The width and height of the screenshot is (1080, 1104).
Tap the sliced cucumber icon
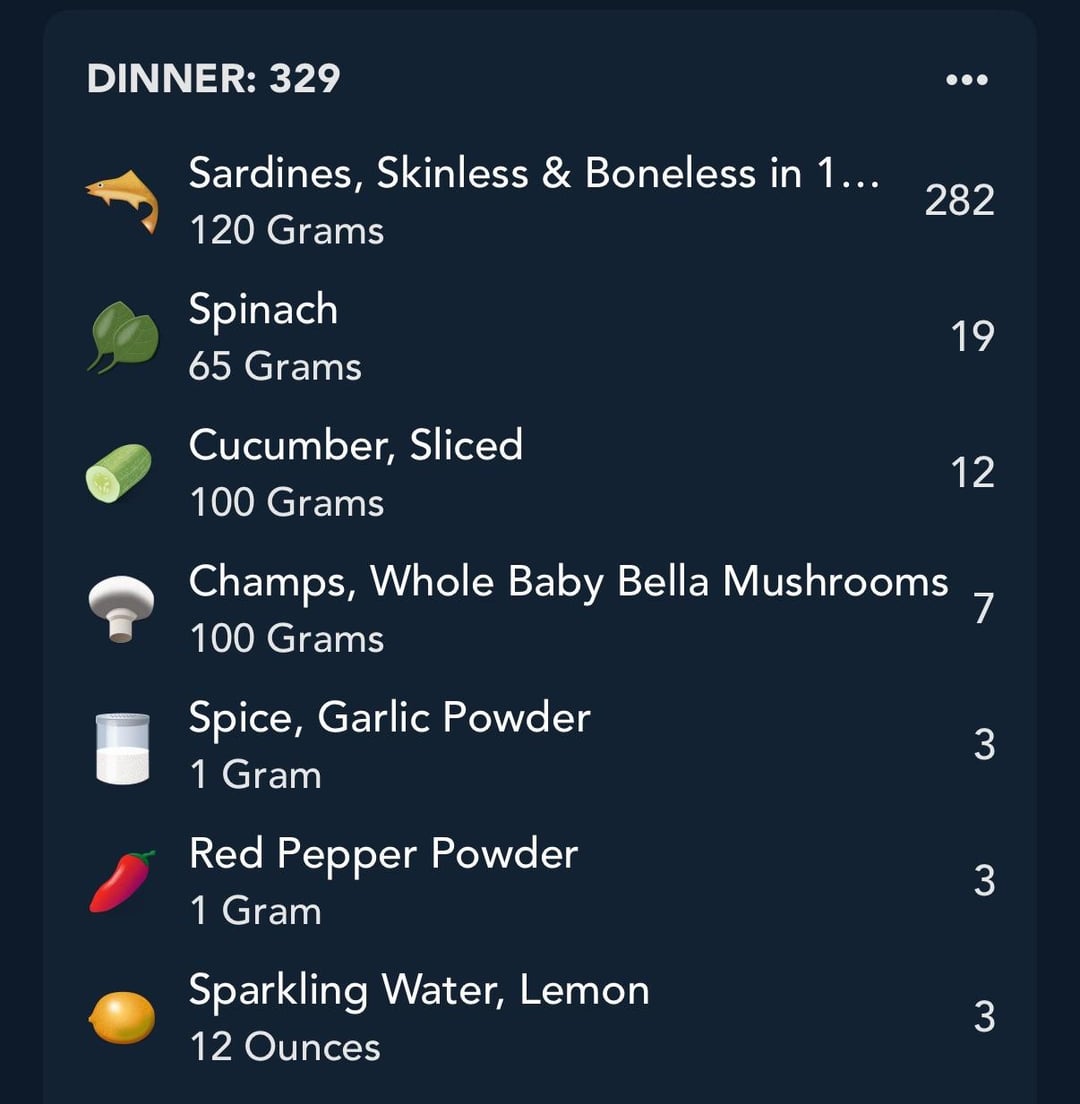[x=118, y=473]
